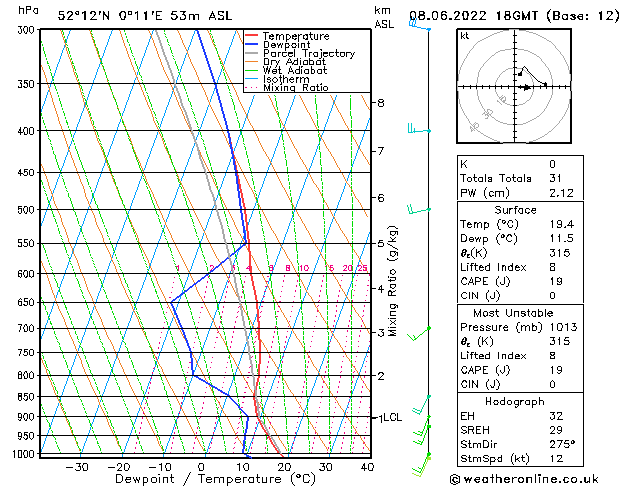Click the 400 hPa wind barb
629x486 pixels.
(419, 129)
